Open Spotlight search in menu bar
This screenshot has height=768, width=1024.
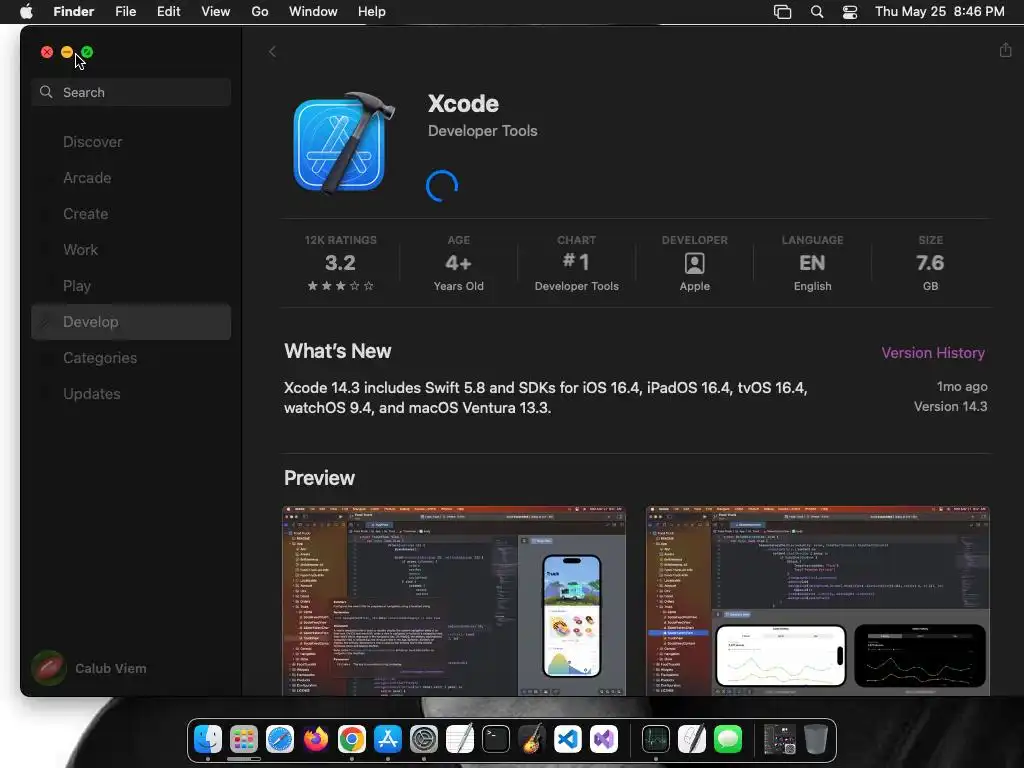pyautogui.click(x=816, y=12)
